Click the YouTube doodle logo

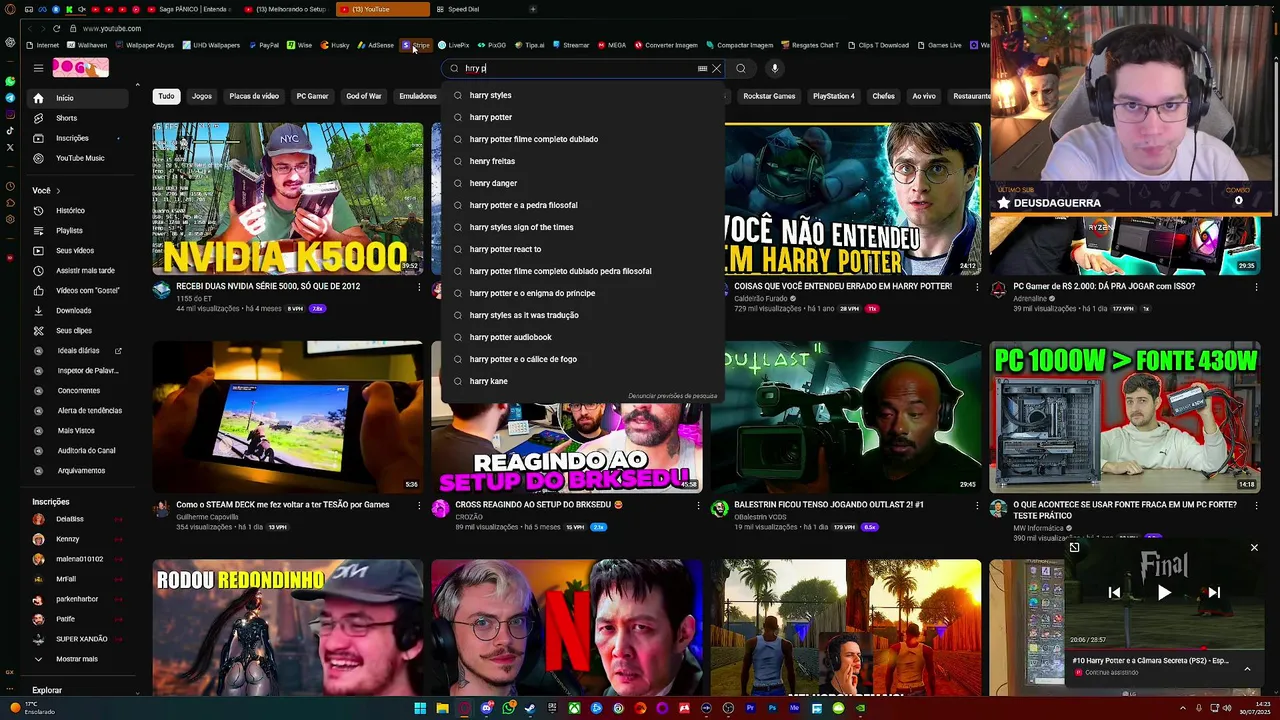coord(81,67)
